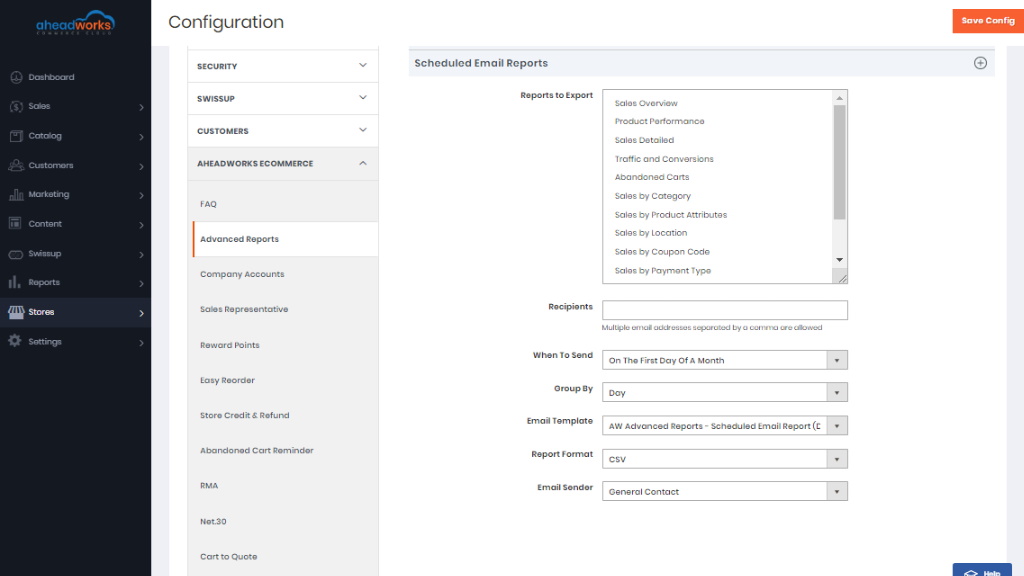This screenshot has height=576, width=1024.
Task: Click the Scheduled Email Reports heading
Action: tap(481, 63)
